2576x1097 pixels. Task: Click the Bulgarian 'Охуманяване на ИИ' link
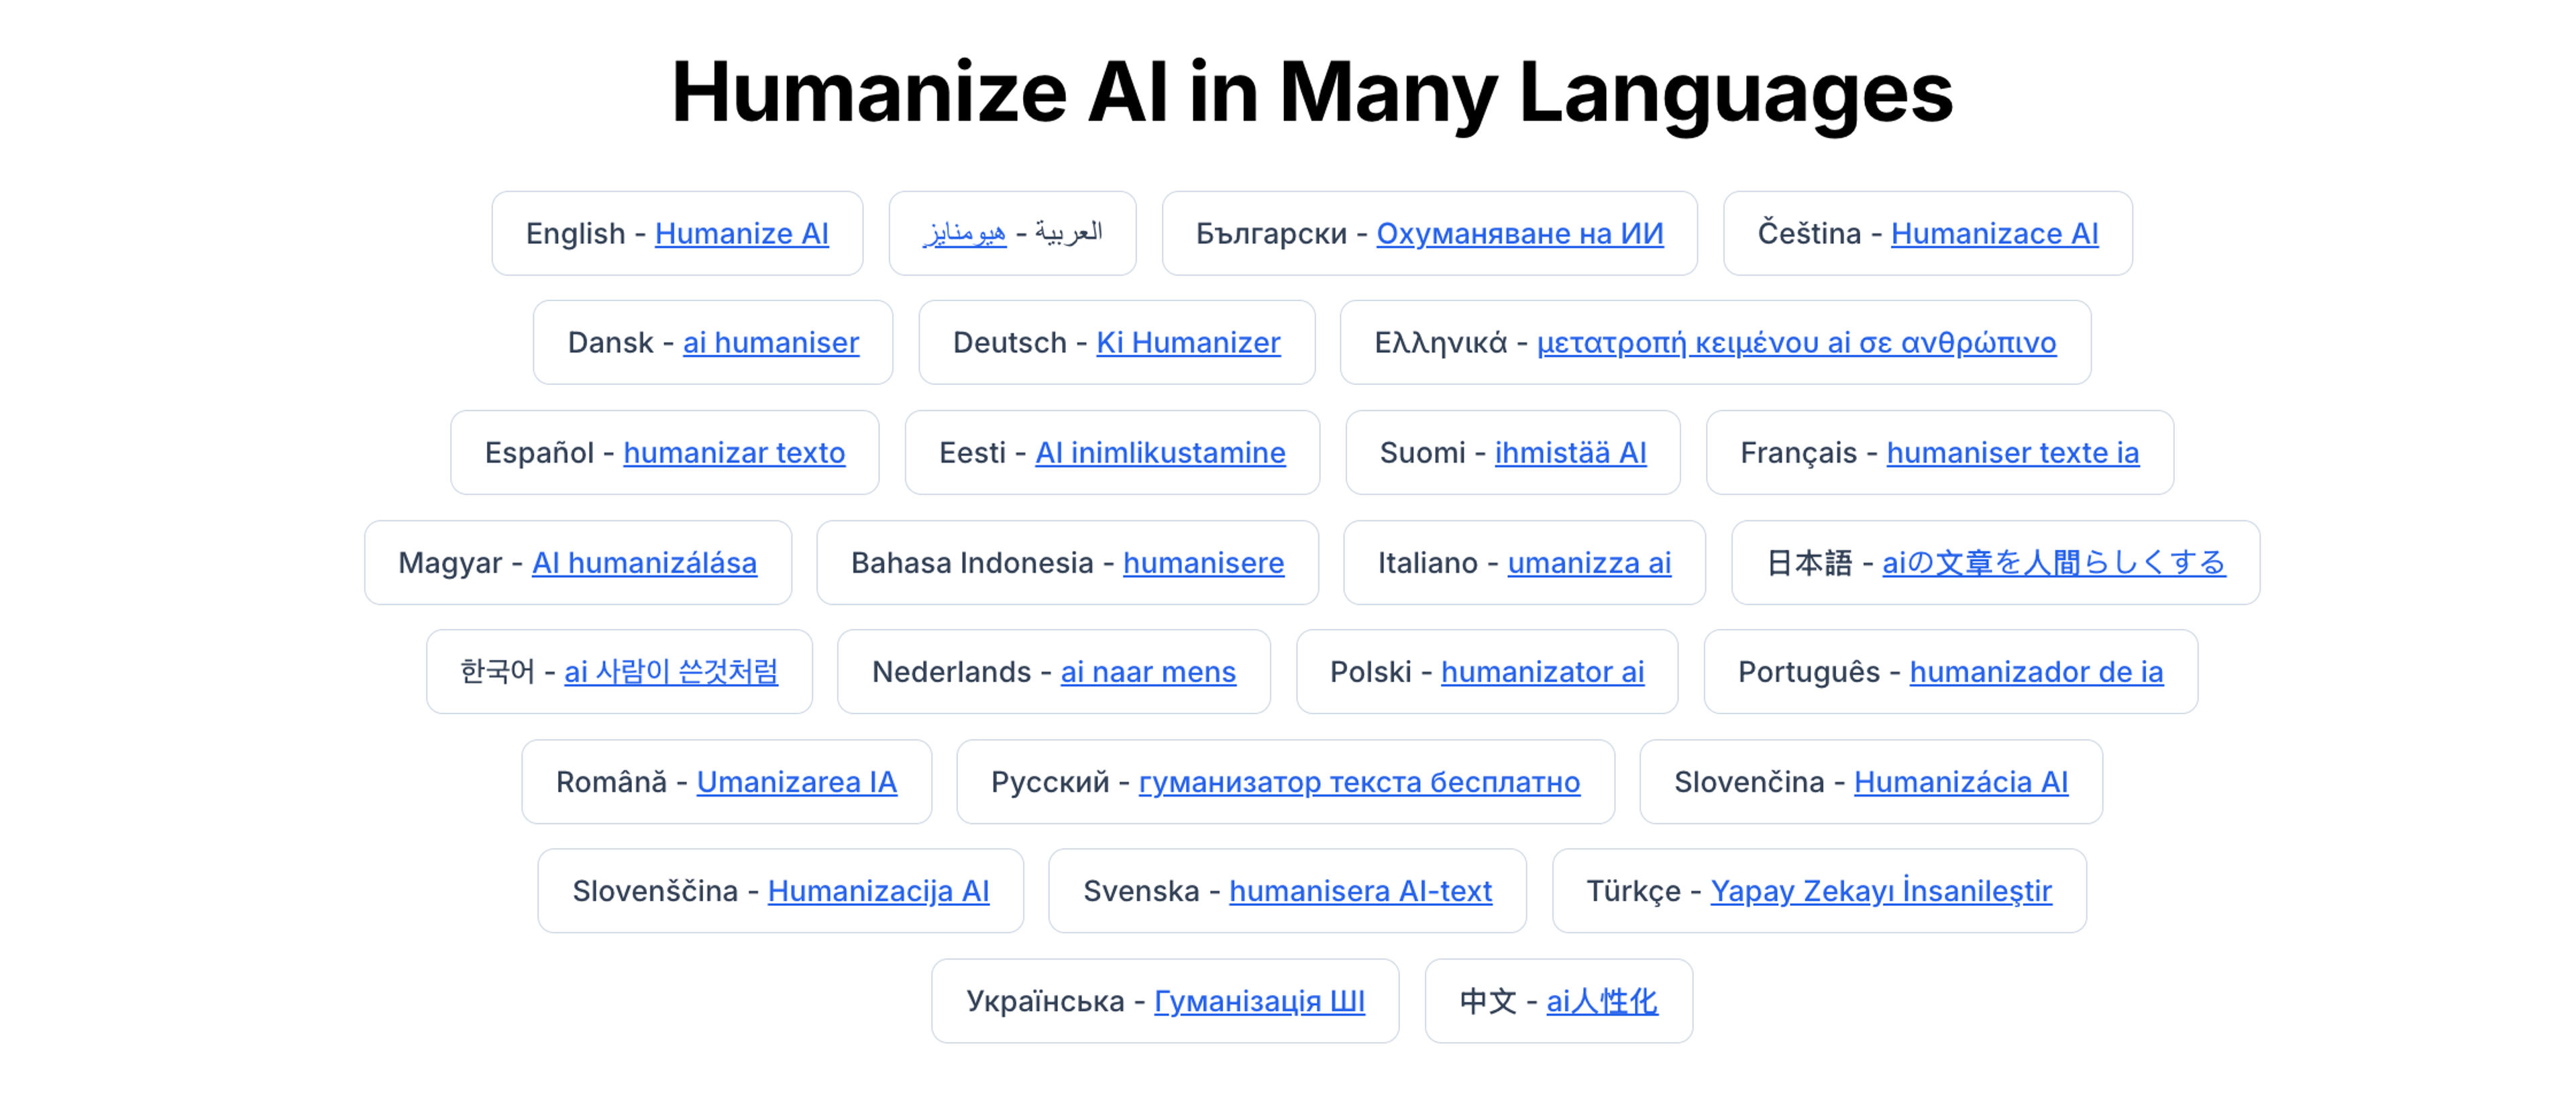click(1520, 233)
